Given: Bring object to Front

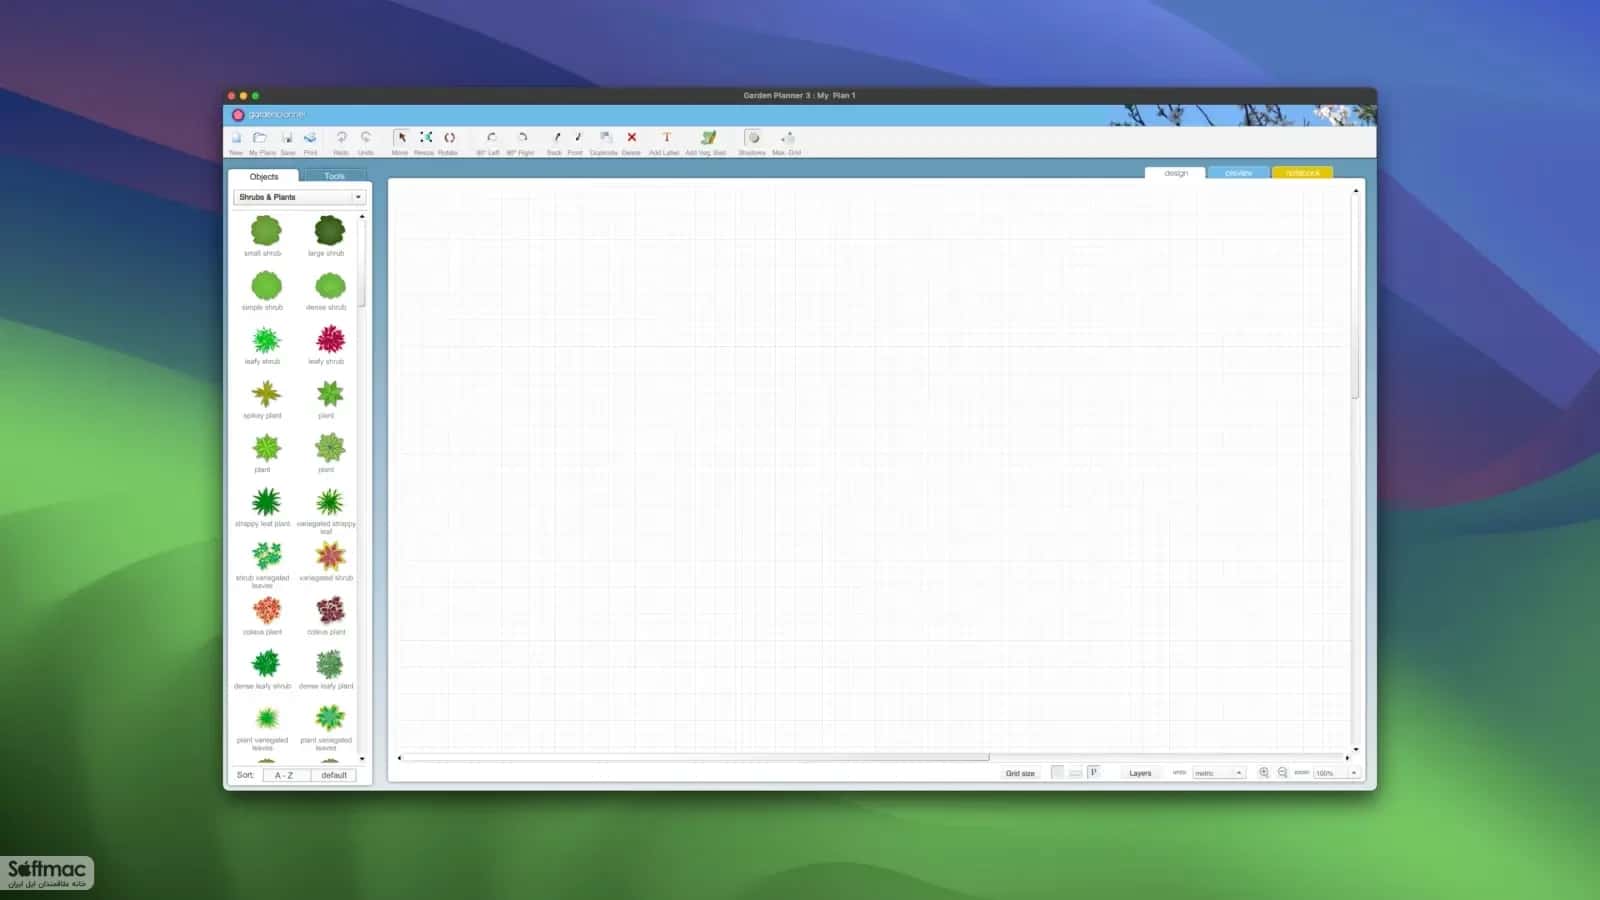Looking at the screenshot, I should coord(577,138).
